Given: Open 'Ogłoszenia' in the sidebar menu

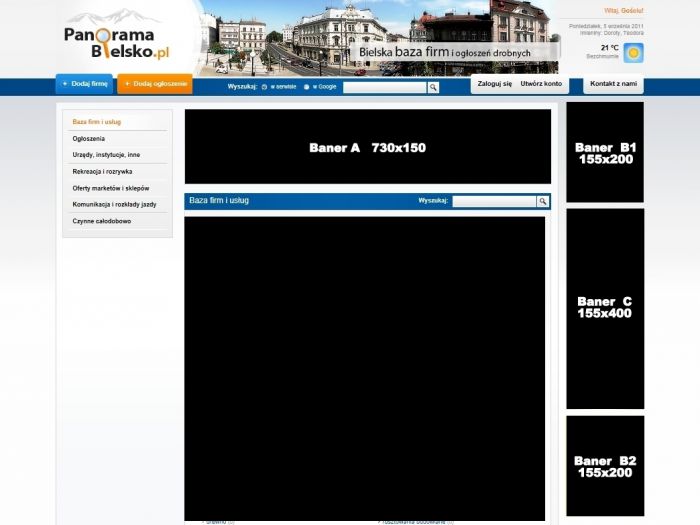Looking at the screenshot, I should (x=89, y=138).
